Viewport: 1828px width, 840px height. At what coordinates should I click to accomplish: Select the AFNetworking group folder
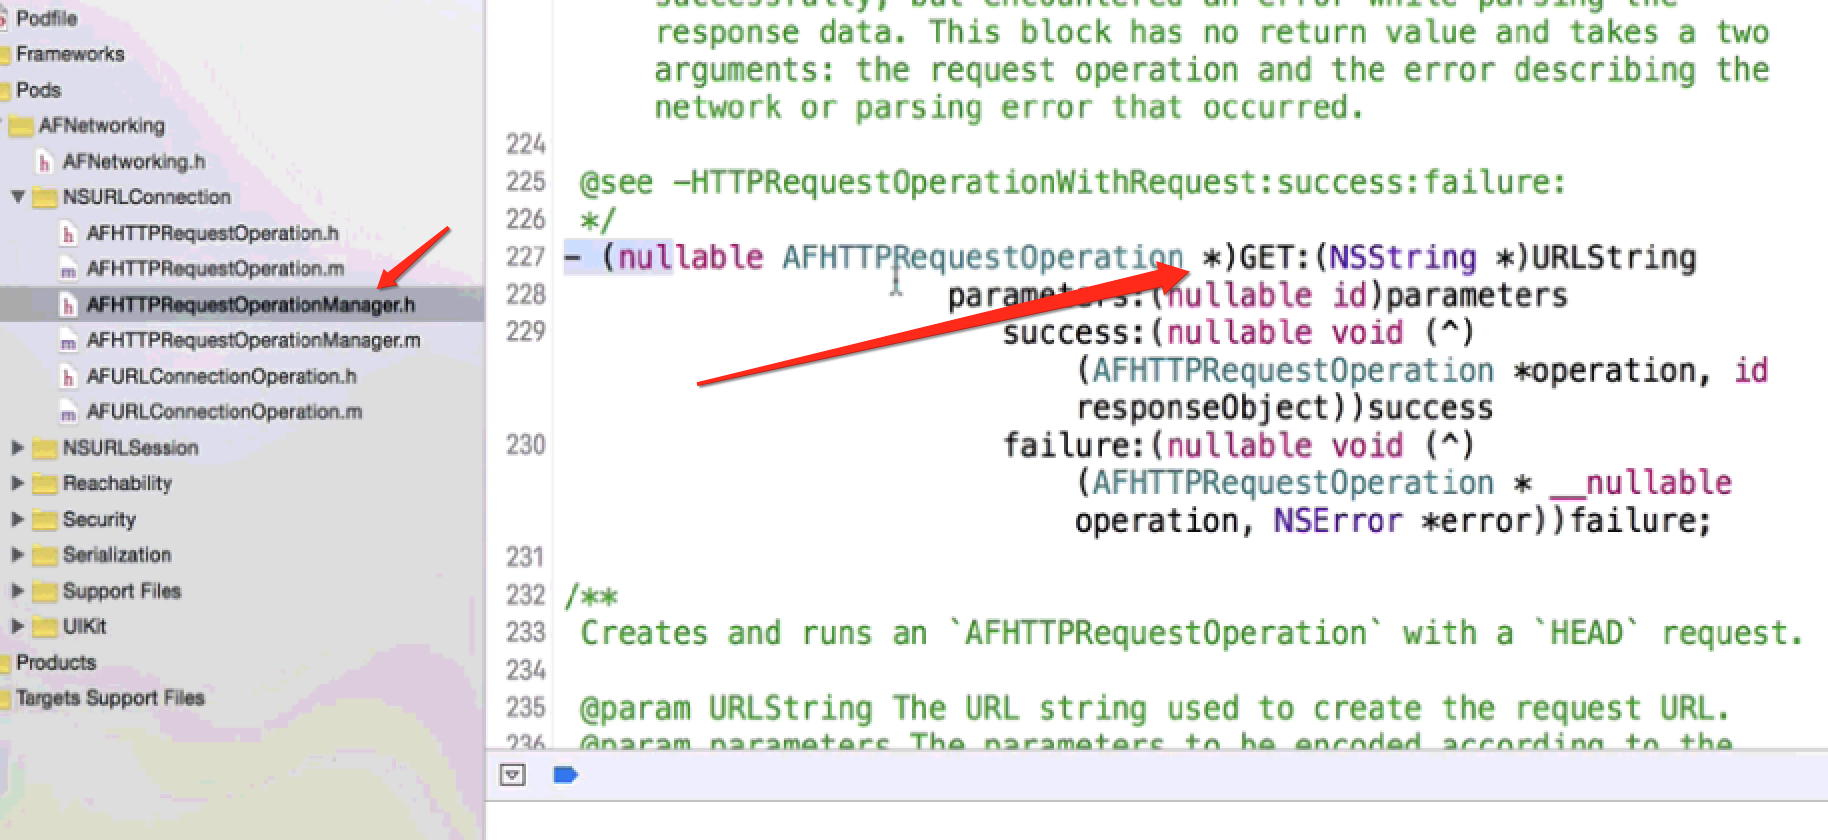pos(101,126)
